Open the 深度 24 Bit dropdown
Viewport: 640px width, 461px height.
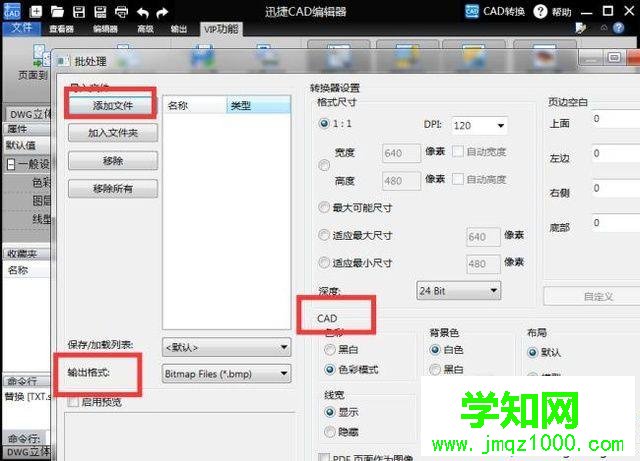click(x=459, y=291)
